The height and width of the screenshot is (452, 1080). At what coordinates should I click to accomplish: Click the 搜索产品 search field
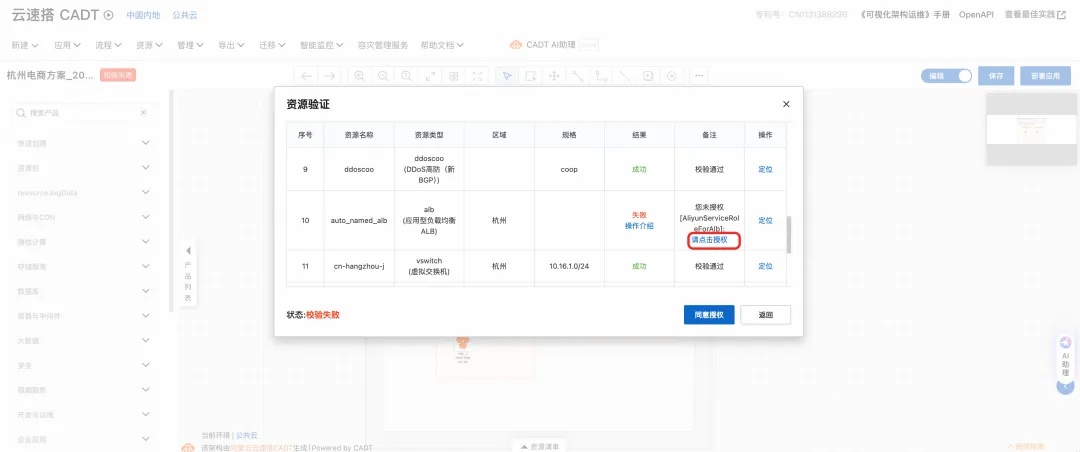point(83,112)
